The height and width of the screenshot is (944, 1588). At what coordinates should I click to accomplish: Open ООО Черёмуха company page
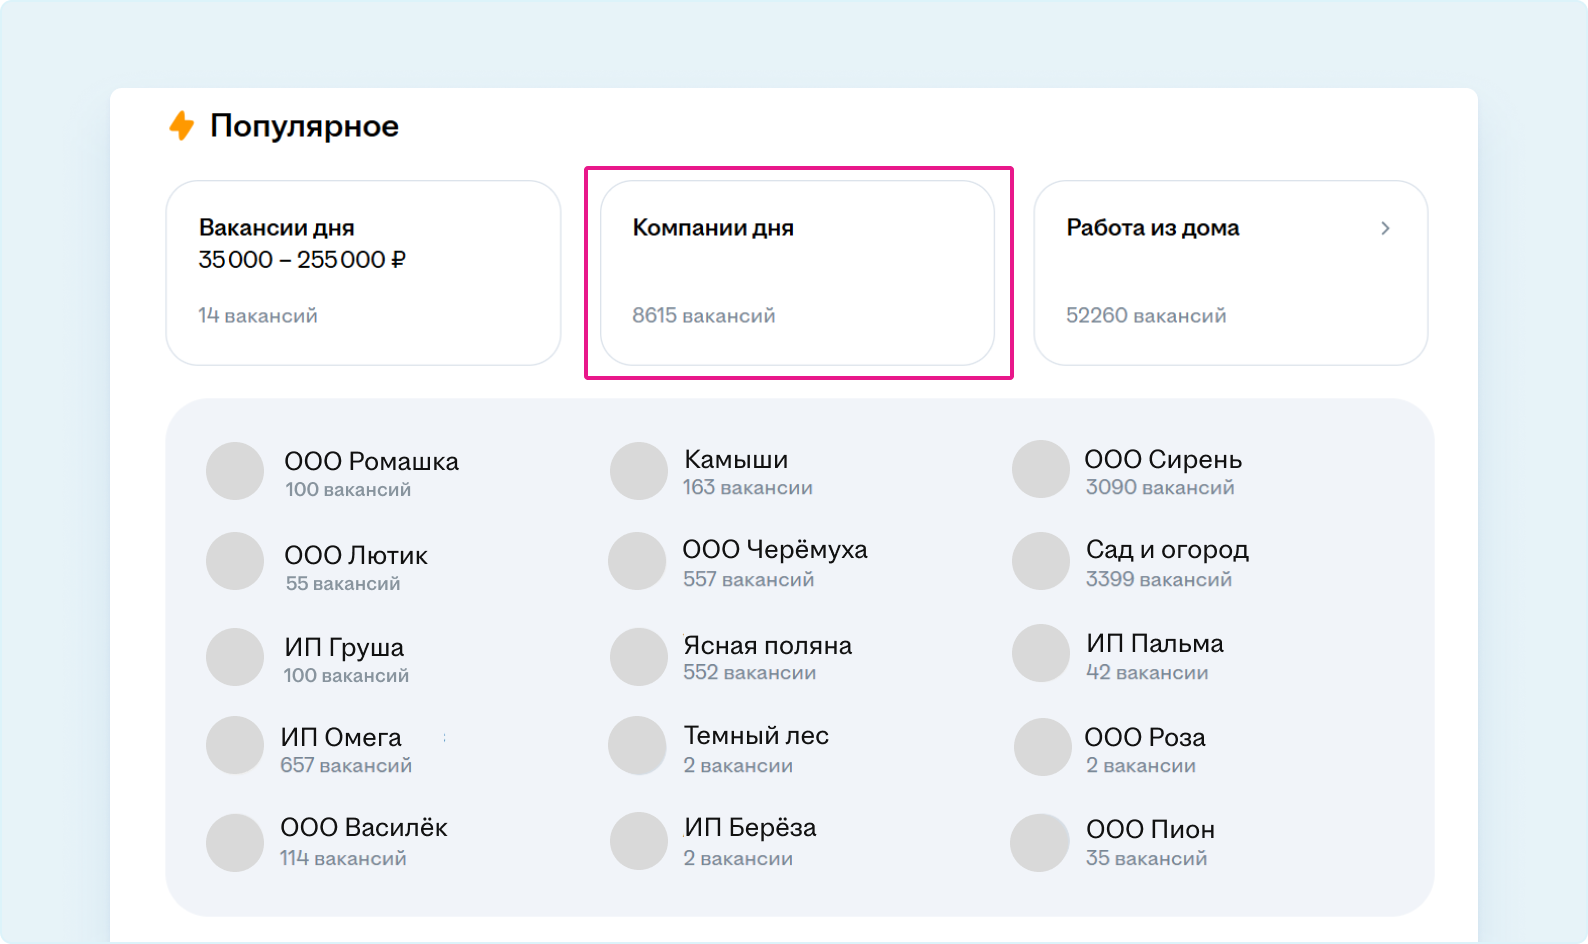point(774,550)
